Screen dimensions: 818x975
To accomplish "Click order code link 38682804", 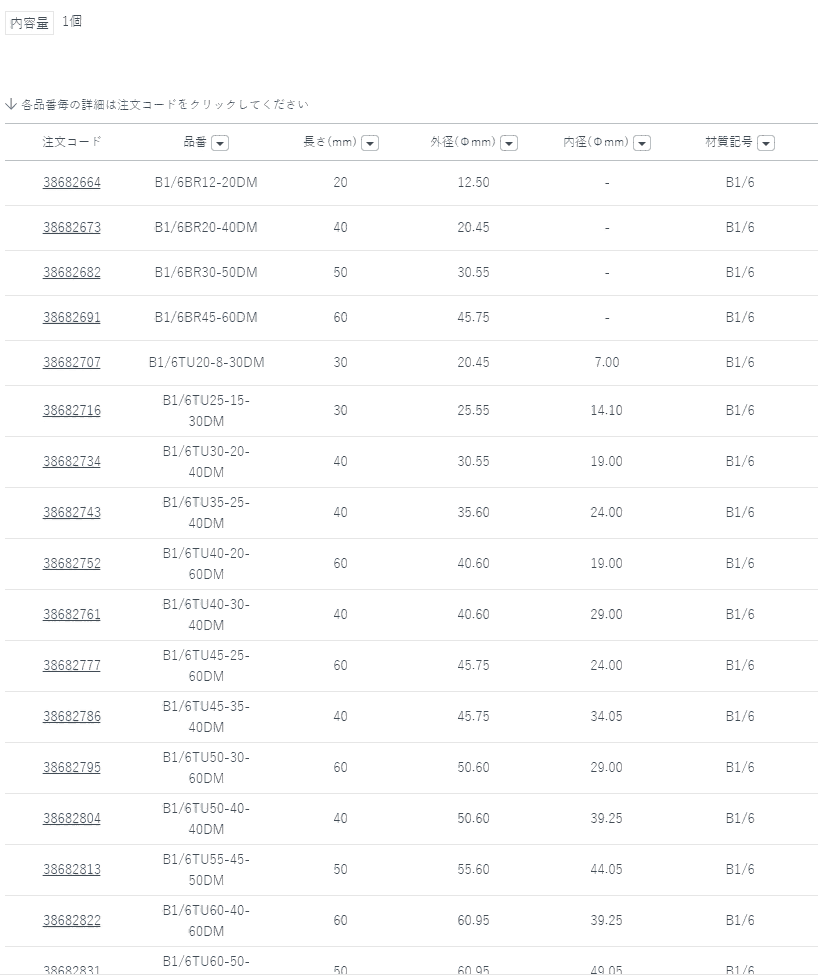I will pos(72,818).
